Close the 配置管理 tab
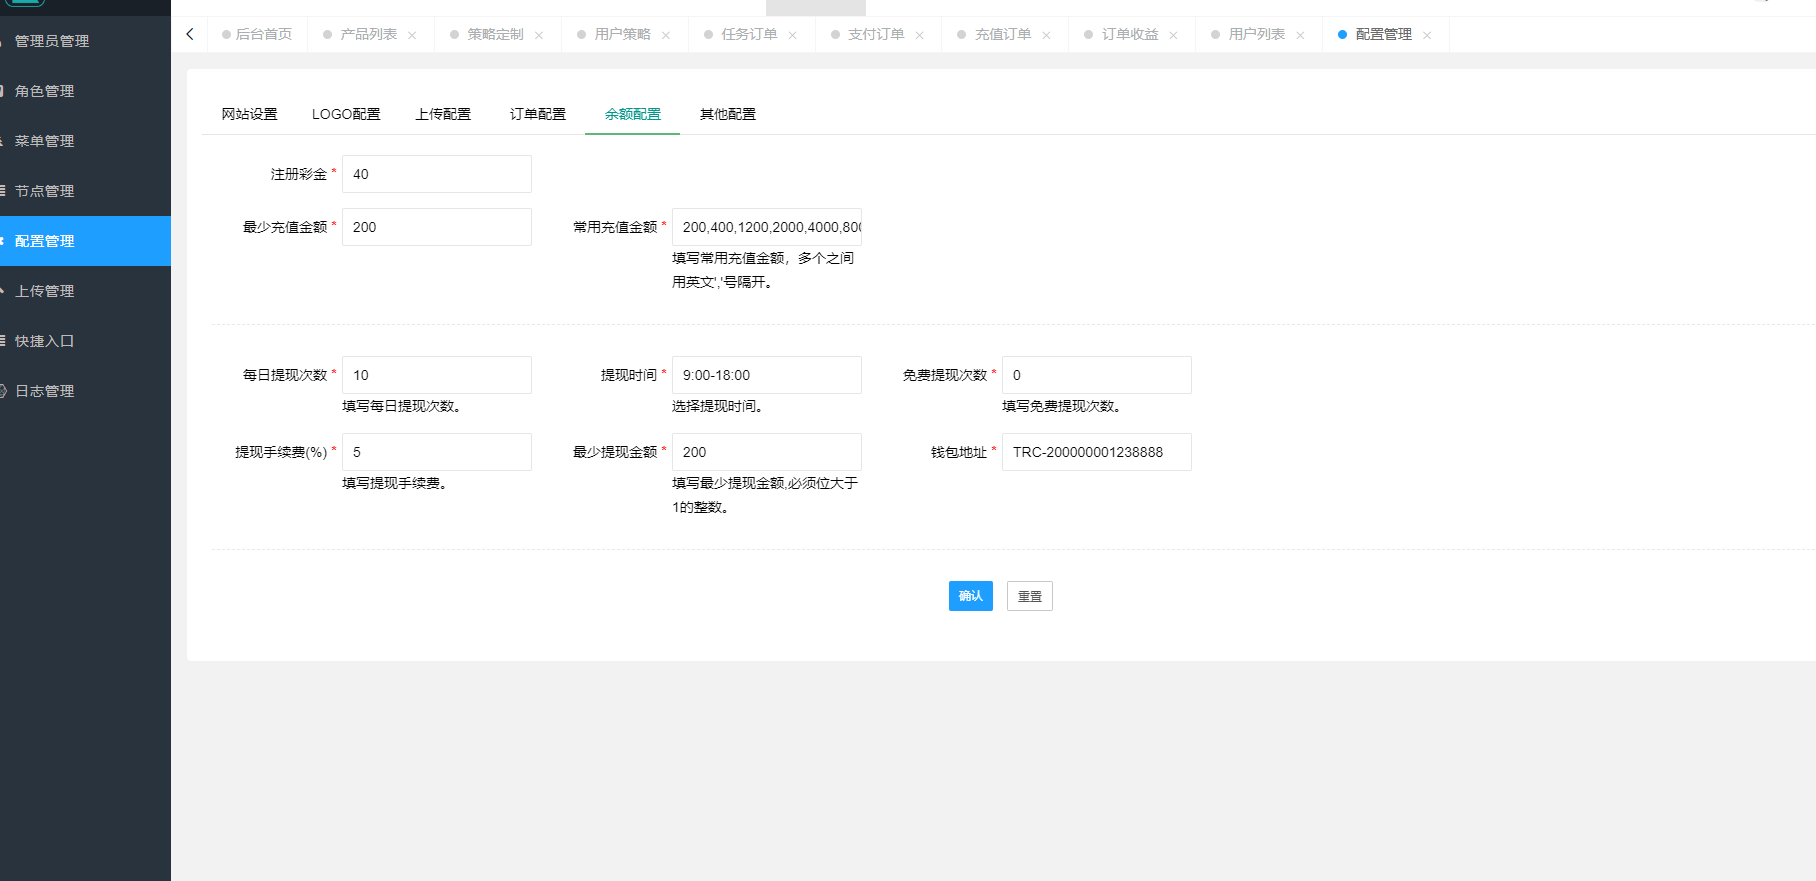This screenshot has width=1816, height=881. pyautogui.click(x=1427, y=35)
